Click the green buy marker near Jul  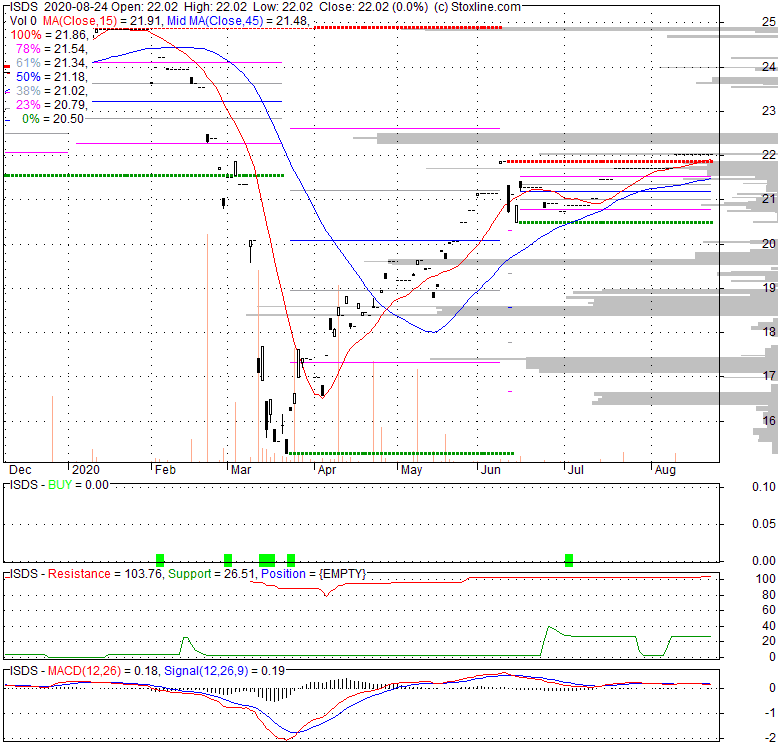click(569, 560)
